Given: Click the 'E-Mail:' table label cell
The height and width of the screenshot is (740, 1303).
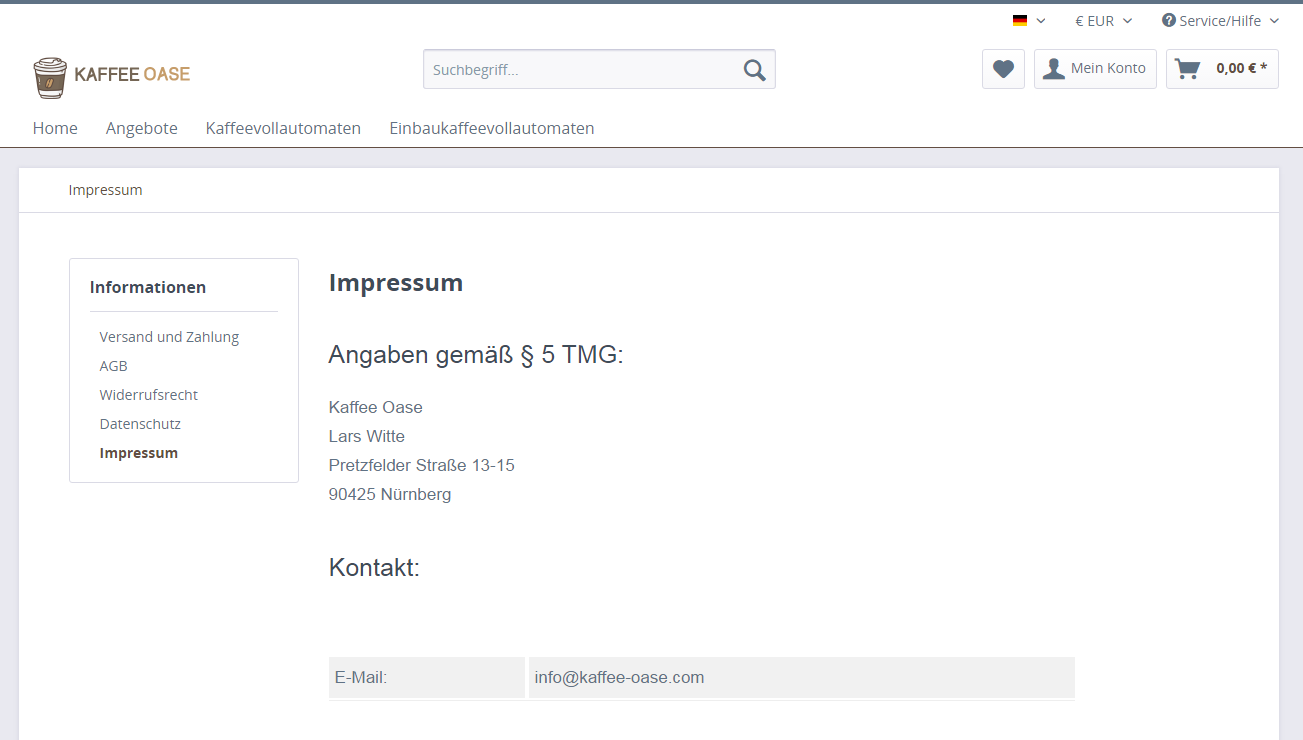Looking at the screenshot, I should 427,678.
